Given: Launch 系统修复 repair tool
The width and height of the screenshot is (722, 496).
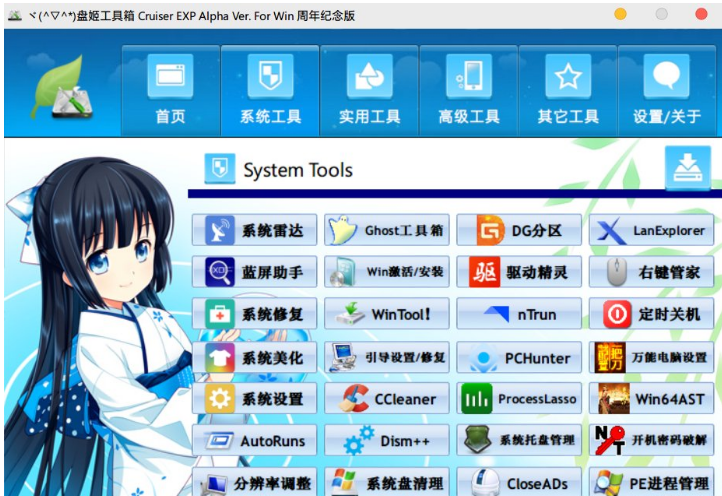Looking at the screenshot, I should point(255,314).
